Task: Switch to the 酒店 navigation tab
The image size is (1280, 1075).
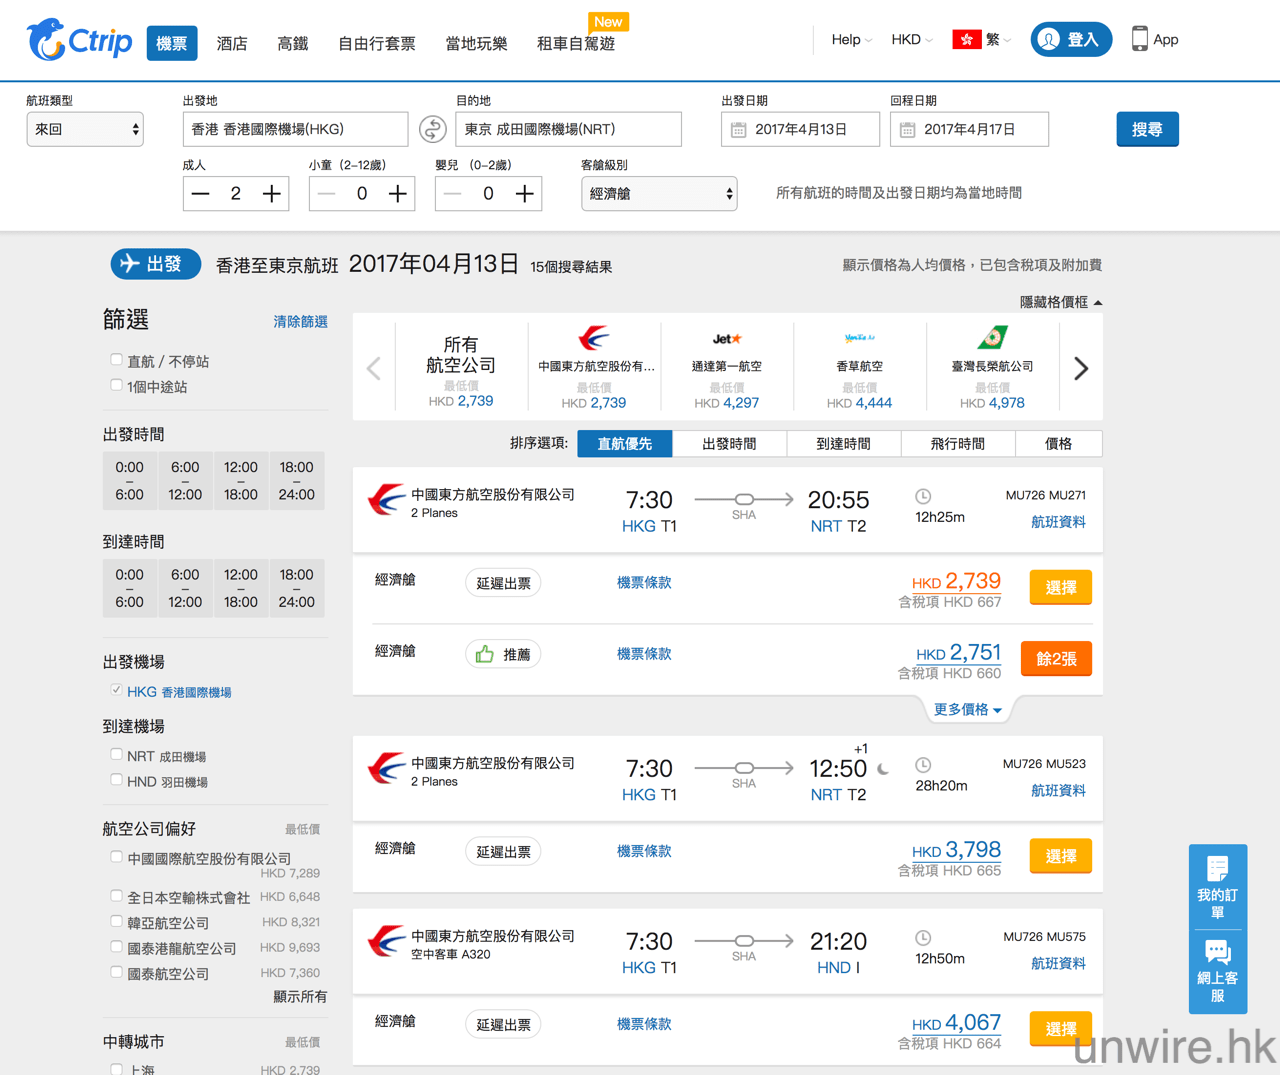Action: 232,43
